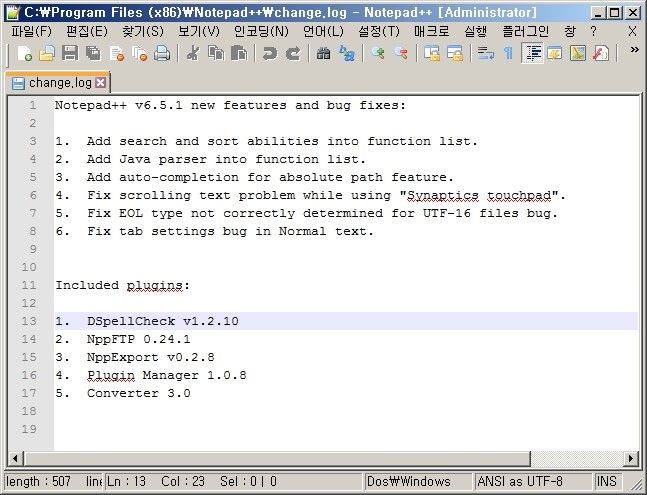
Task: Toggle synchronized vertical scrolling
Action: tap(432, 53)
